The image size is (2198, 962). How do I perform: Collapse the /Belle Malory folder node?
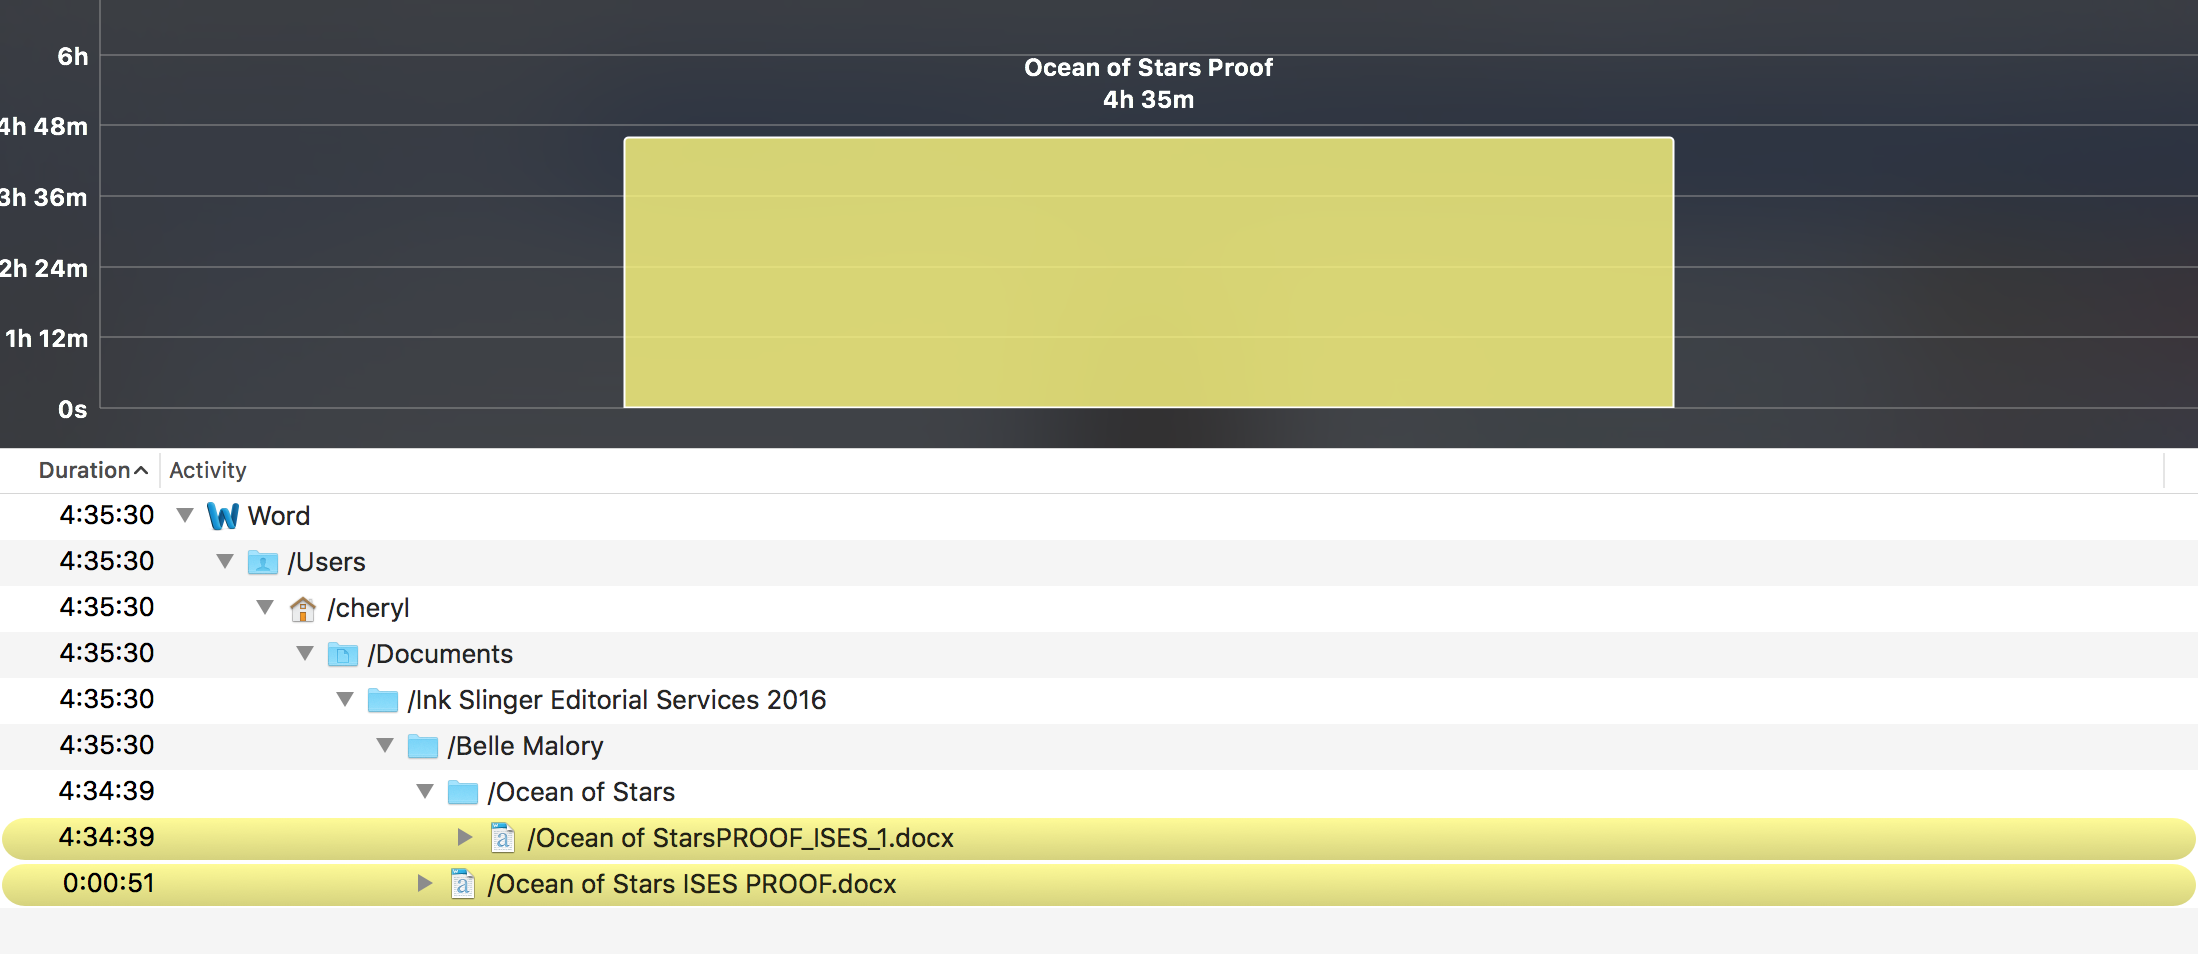click(x=385, y=746)
